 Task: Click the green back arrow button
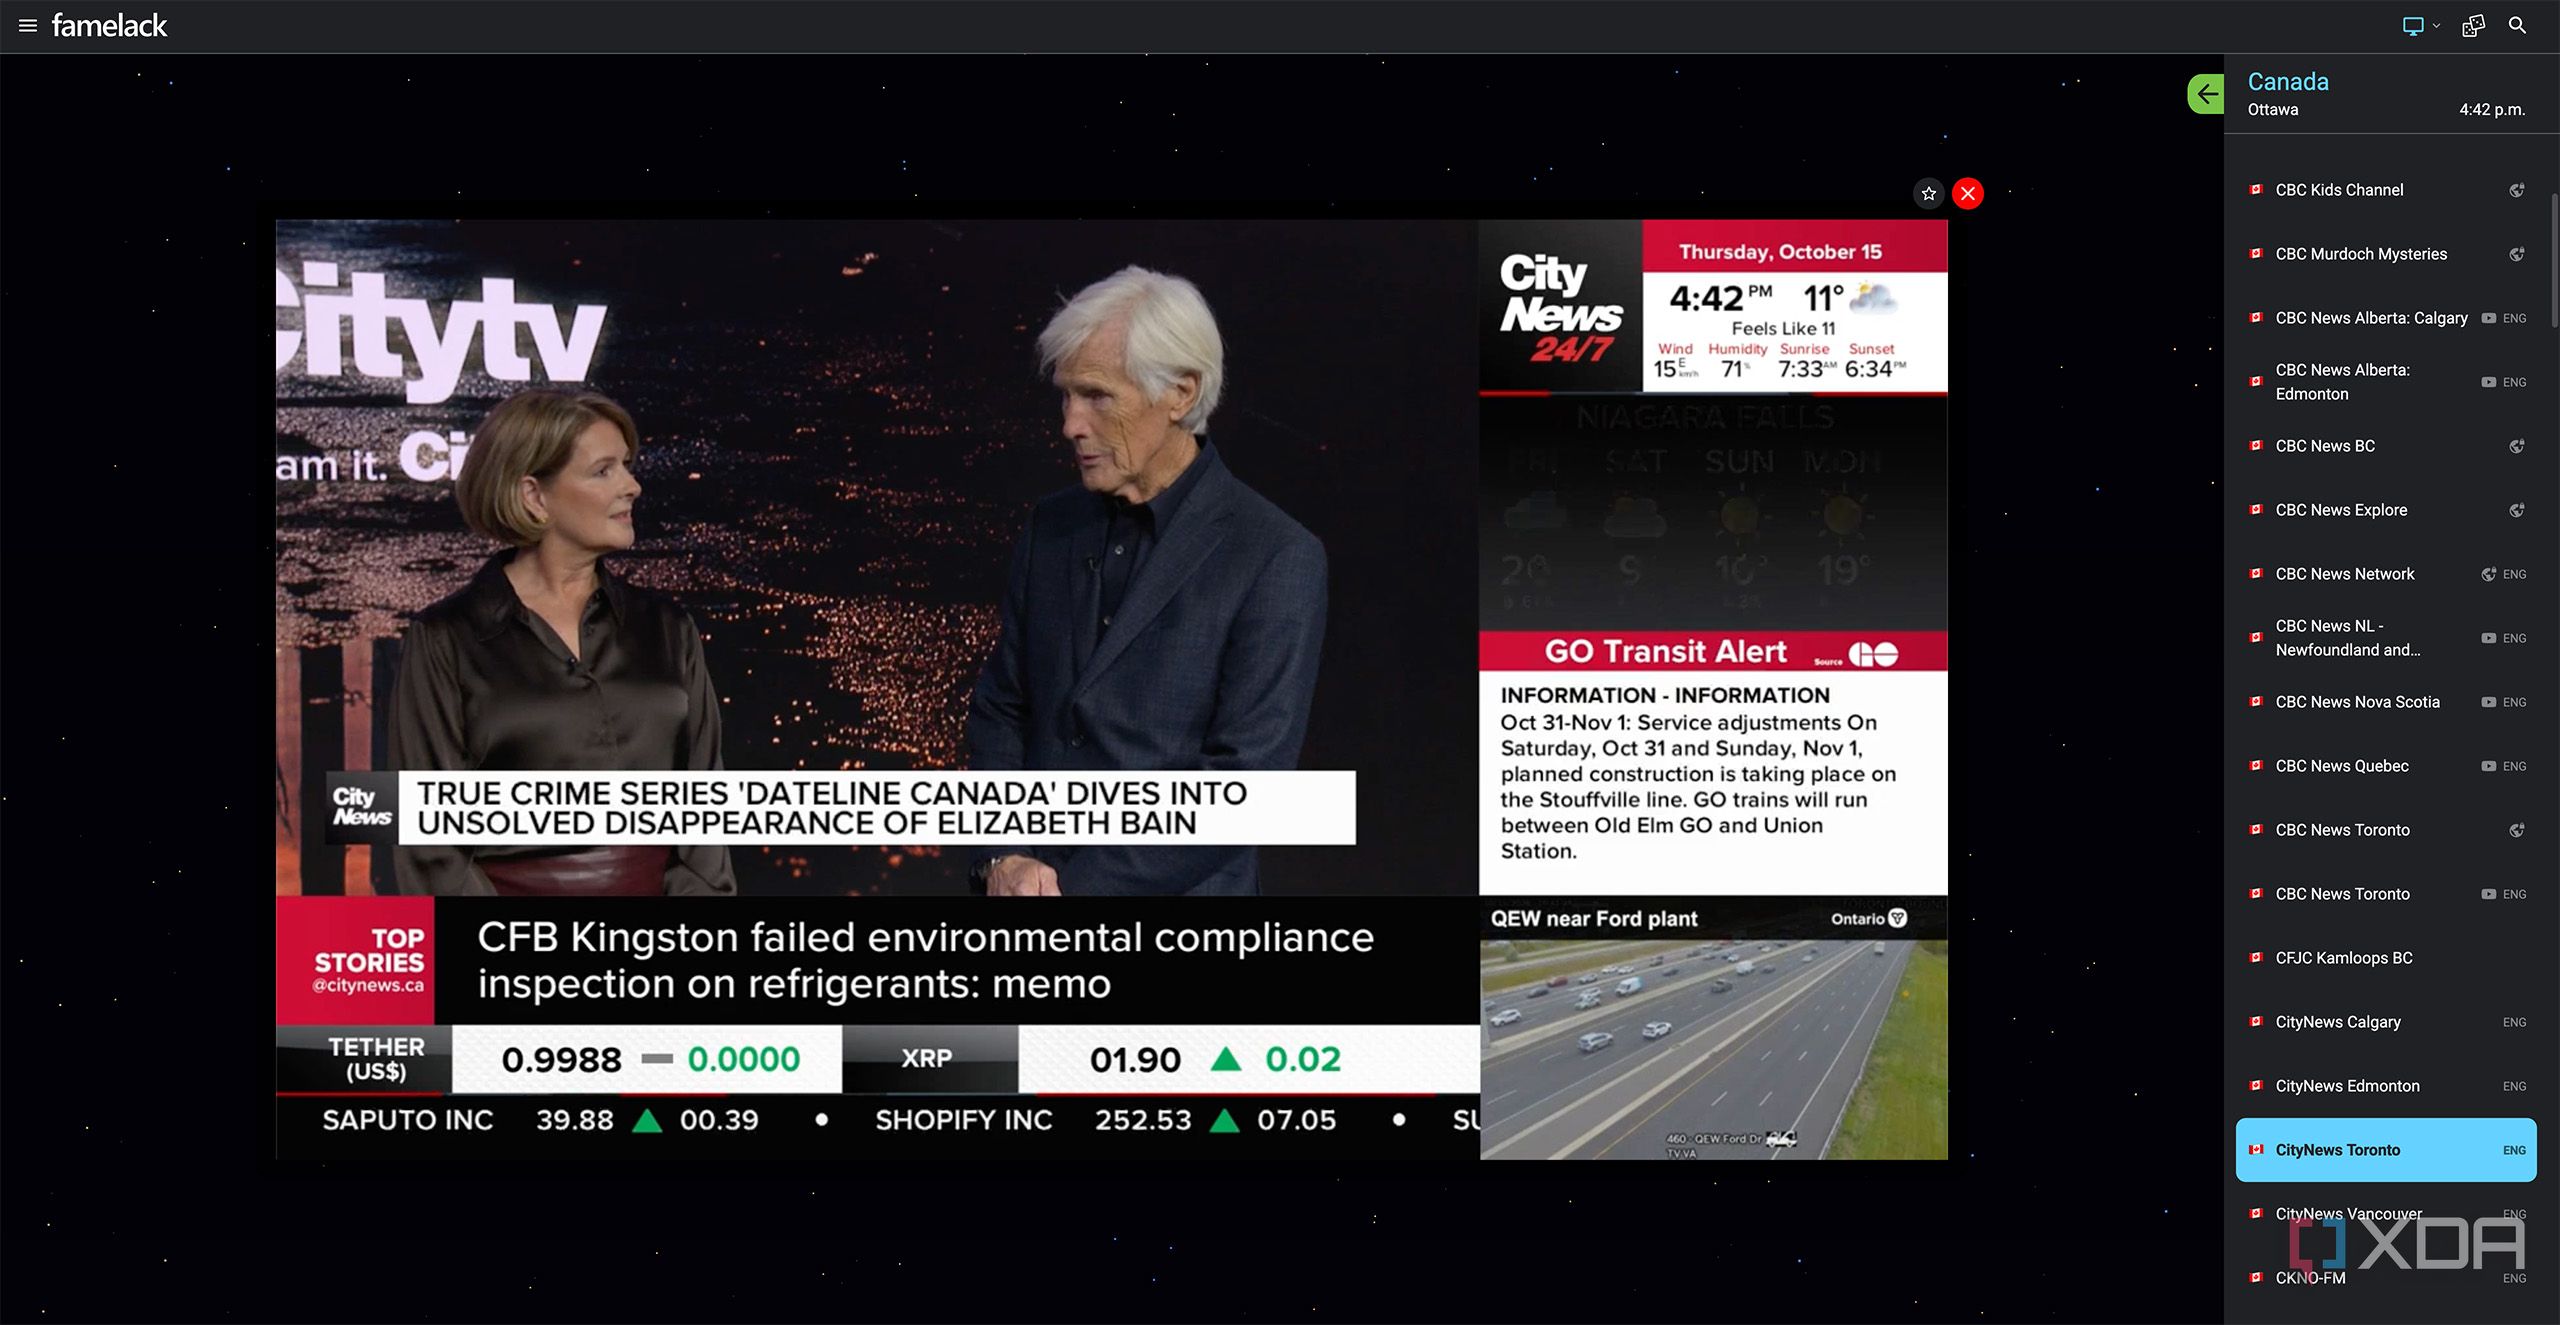[2205, 94]
